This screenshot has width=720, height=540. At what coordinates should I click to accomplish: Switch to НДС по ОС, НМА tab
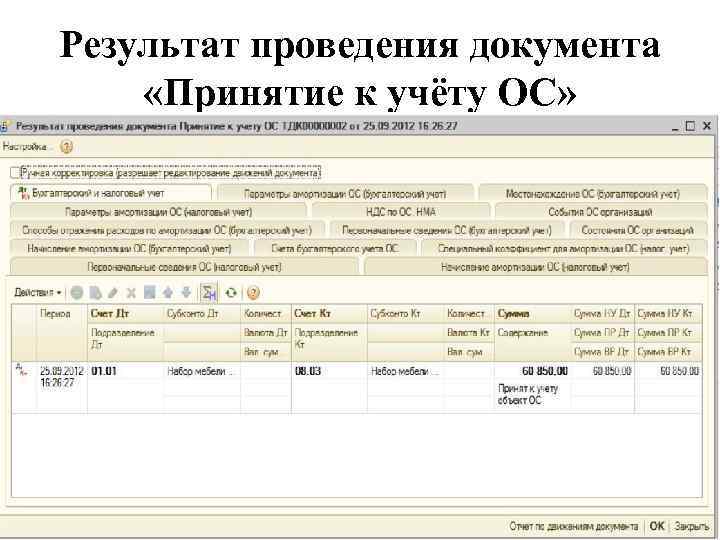401,212
